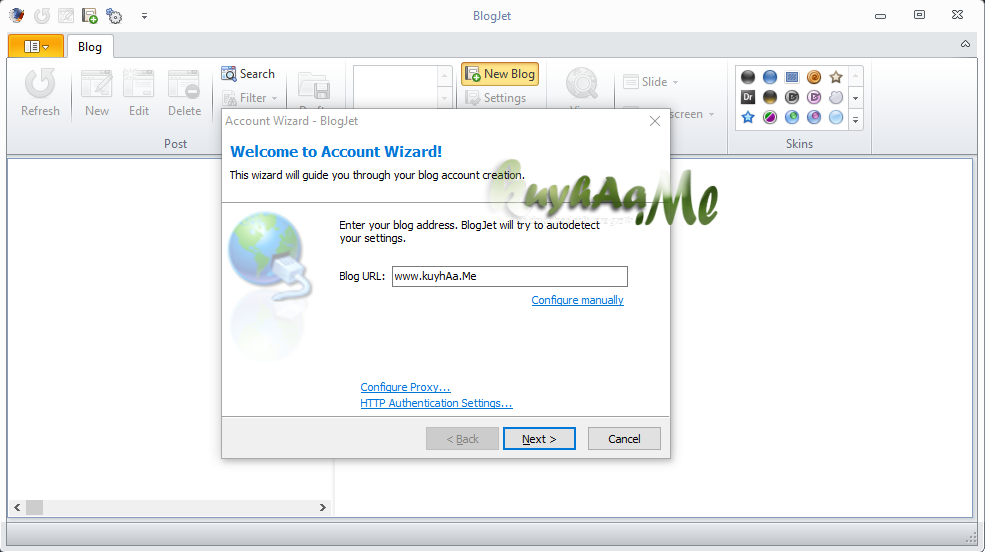Open blog Settings in ribbon

496,98
